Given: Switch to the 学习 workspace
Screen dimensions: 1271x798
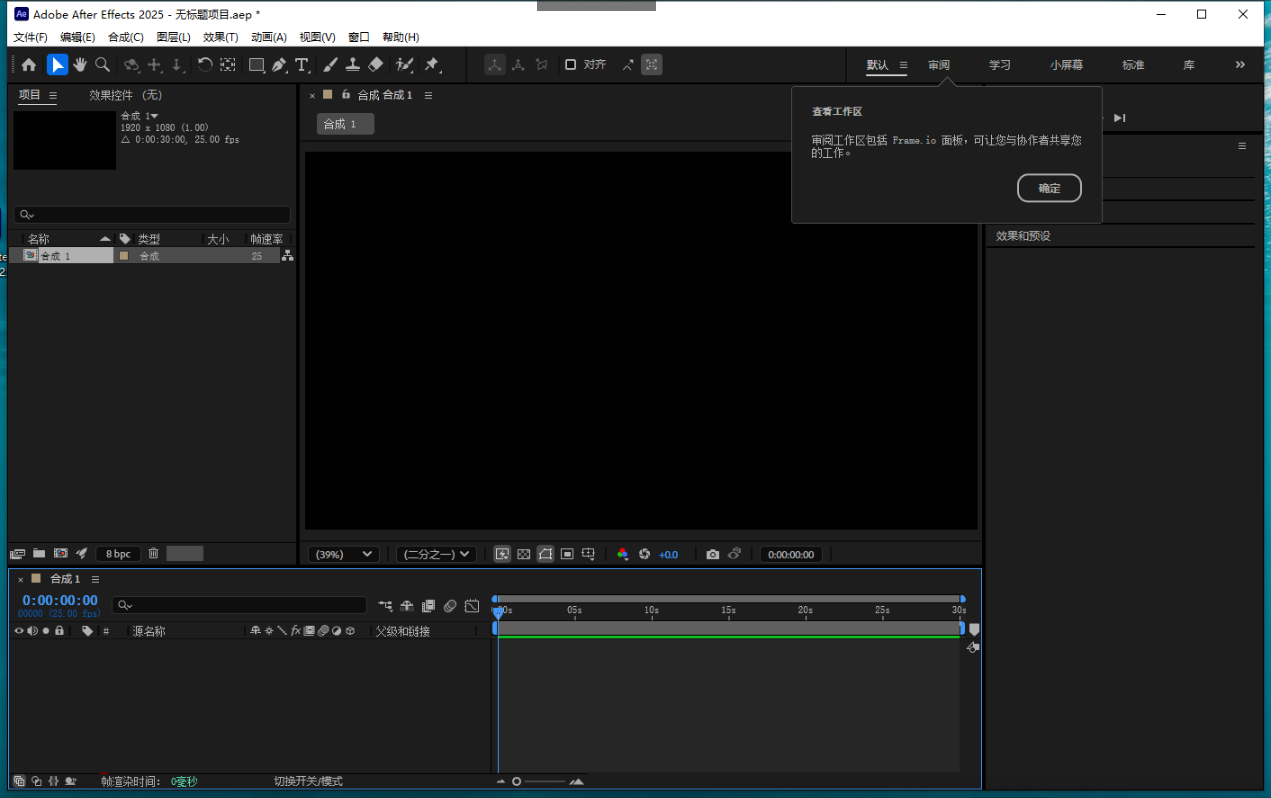Looking at the screenshot, I should coord(1000,65).
